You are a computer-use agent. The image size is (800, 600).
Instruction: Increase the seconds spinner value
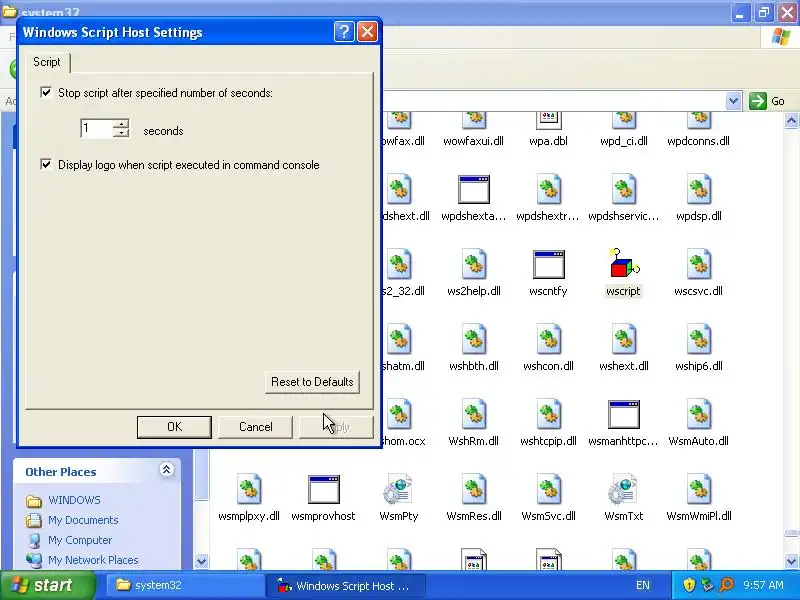tap(121, 123)
